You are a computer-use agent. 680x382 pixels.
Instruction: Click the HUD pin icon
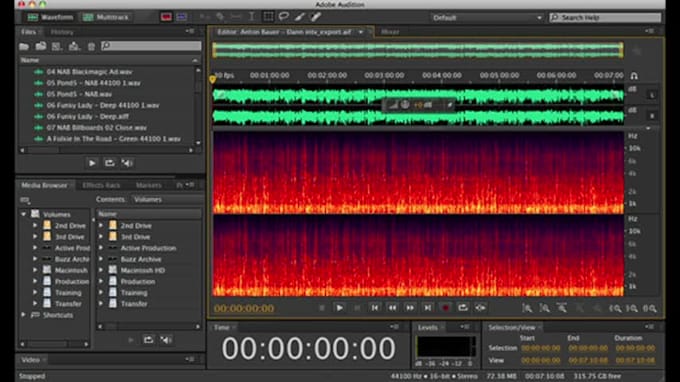449,104
